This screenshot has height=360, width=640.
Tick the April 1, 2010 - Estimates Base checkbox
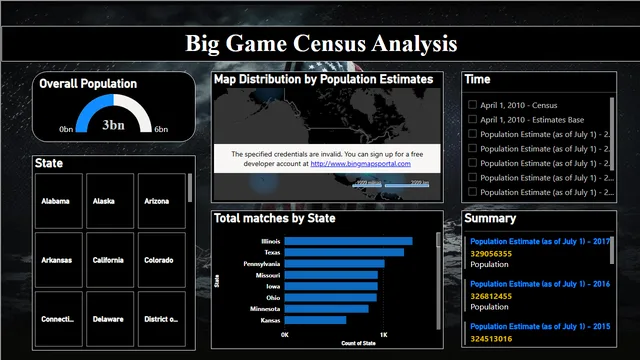[x=472, y=119]
